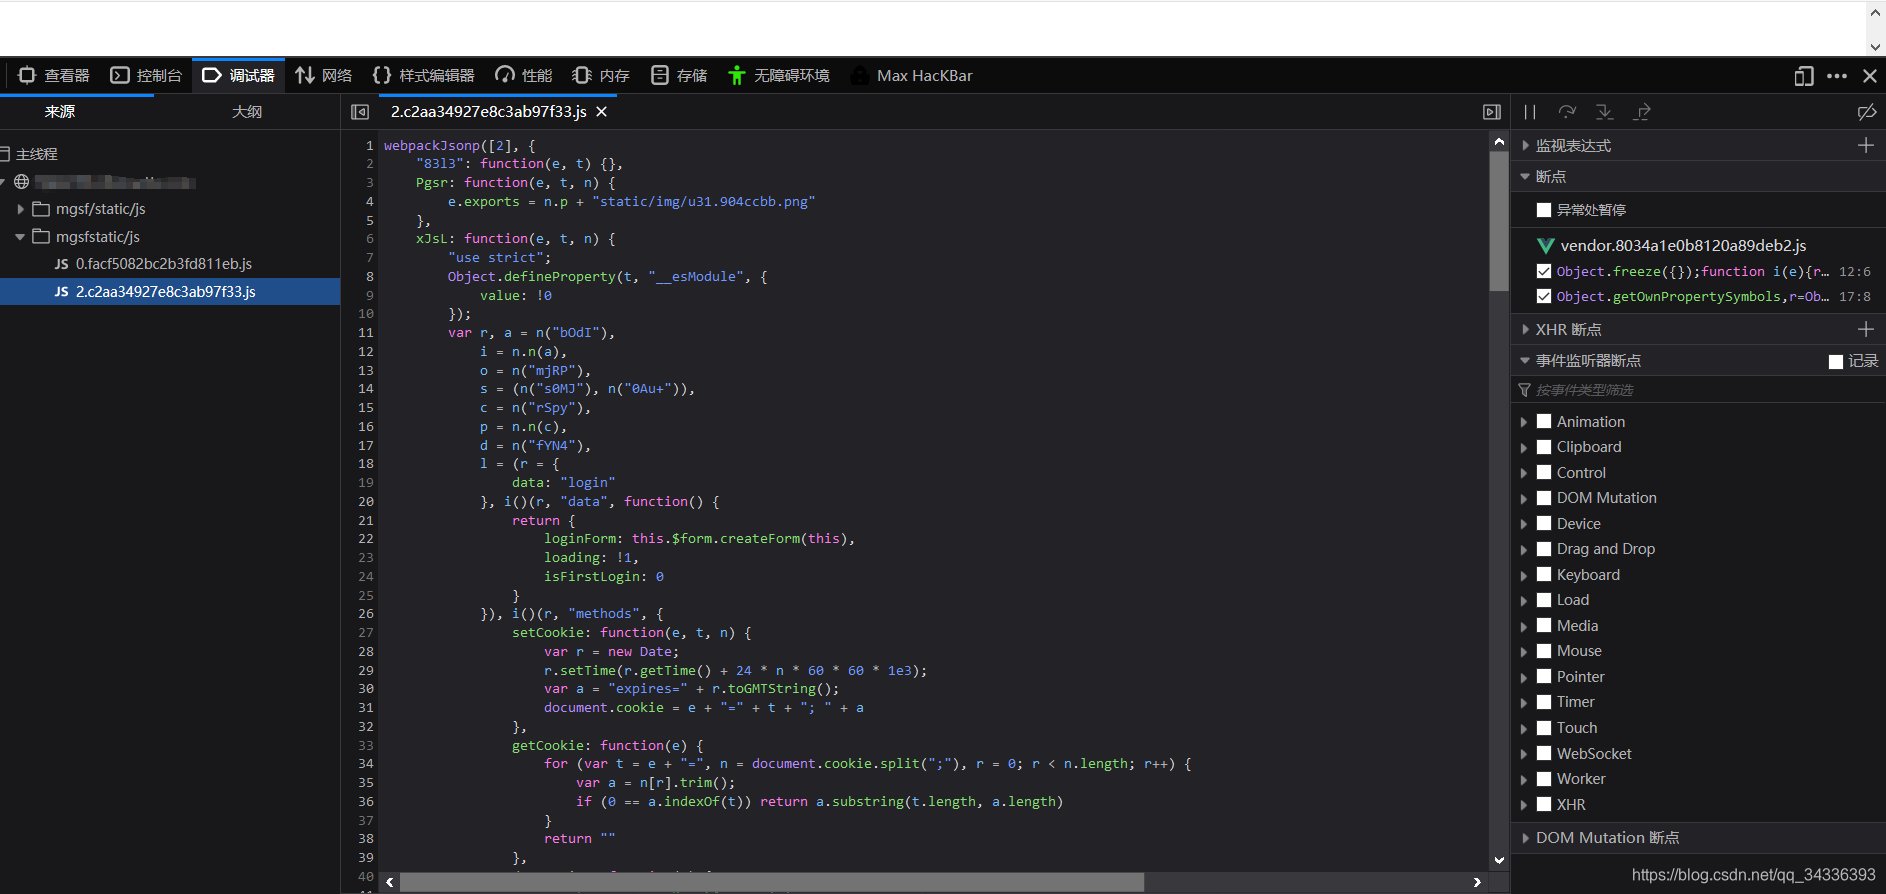
Task: Click the editor vertical scrollbar thumb
Action: [1498, 222]
